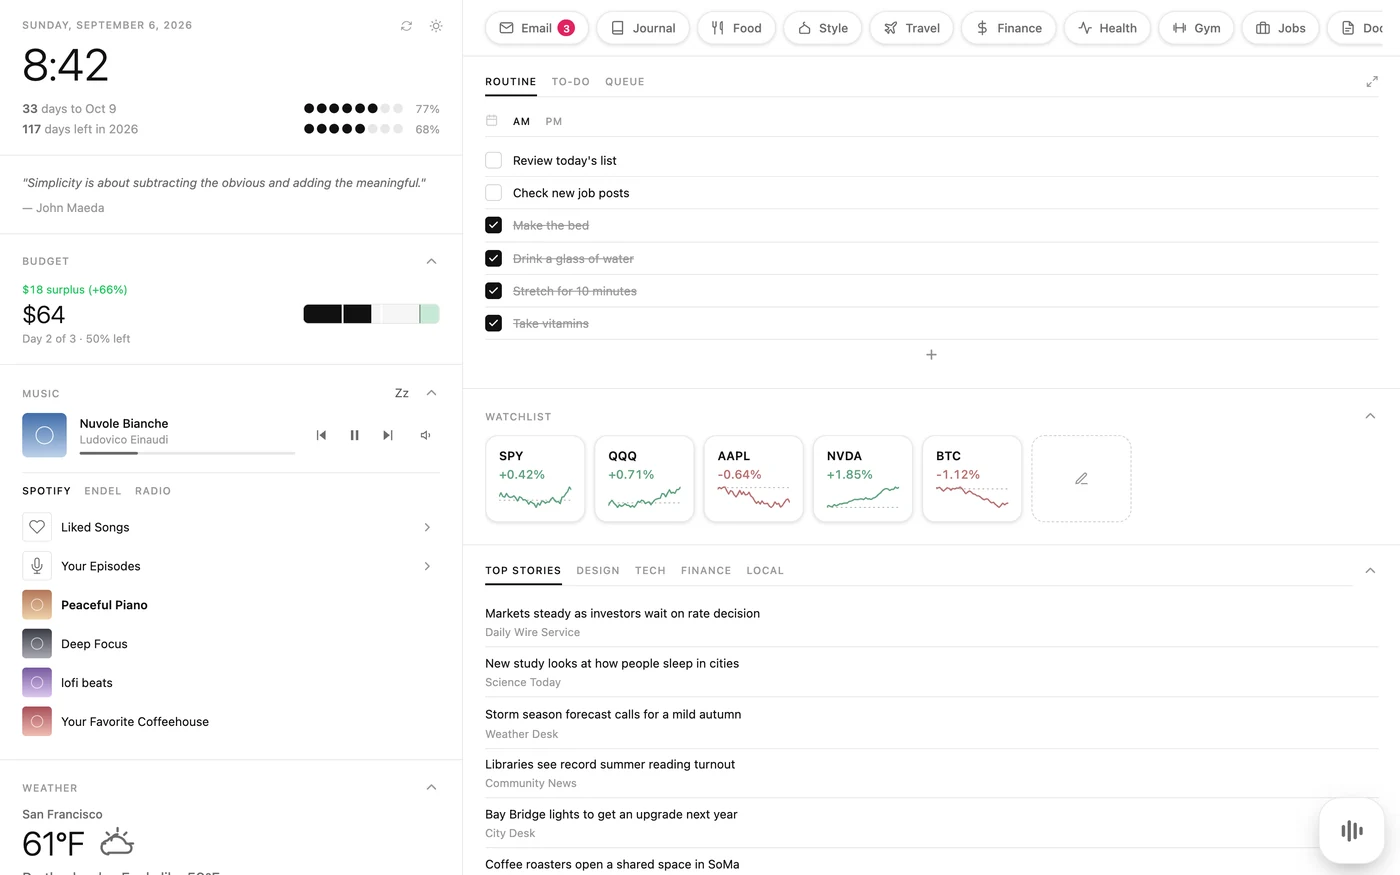Collapse the Budget section
This screenshot has width=1400, height=875.
(x=431, y=261)
